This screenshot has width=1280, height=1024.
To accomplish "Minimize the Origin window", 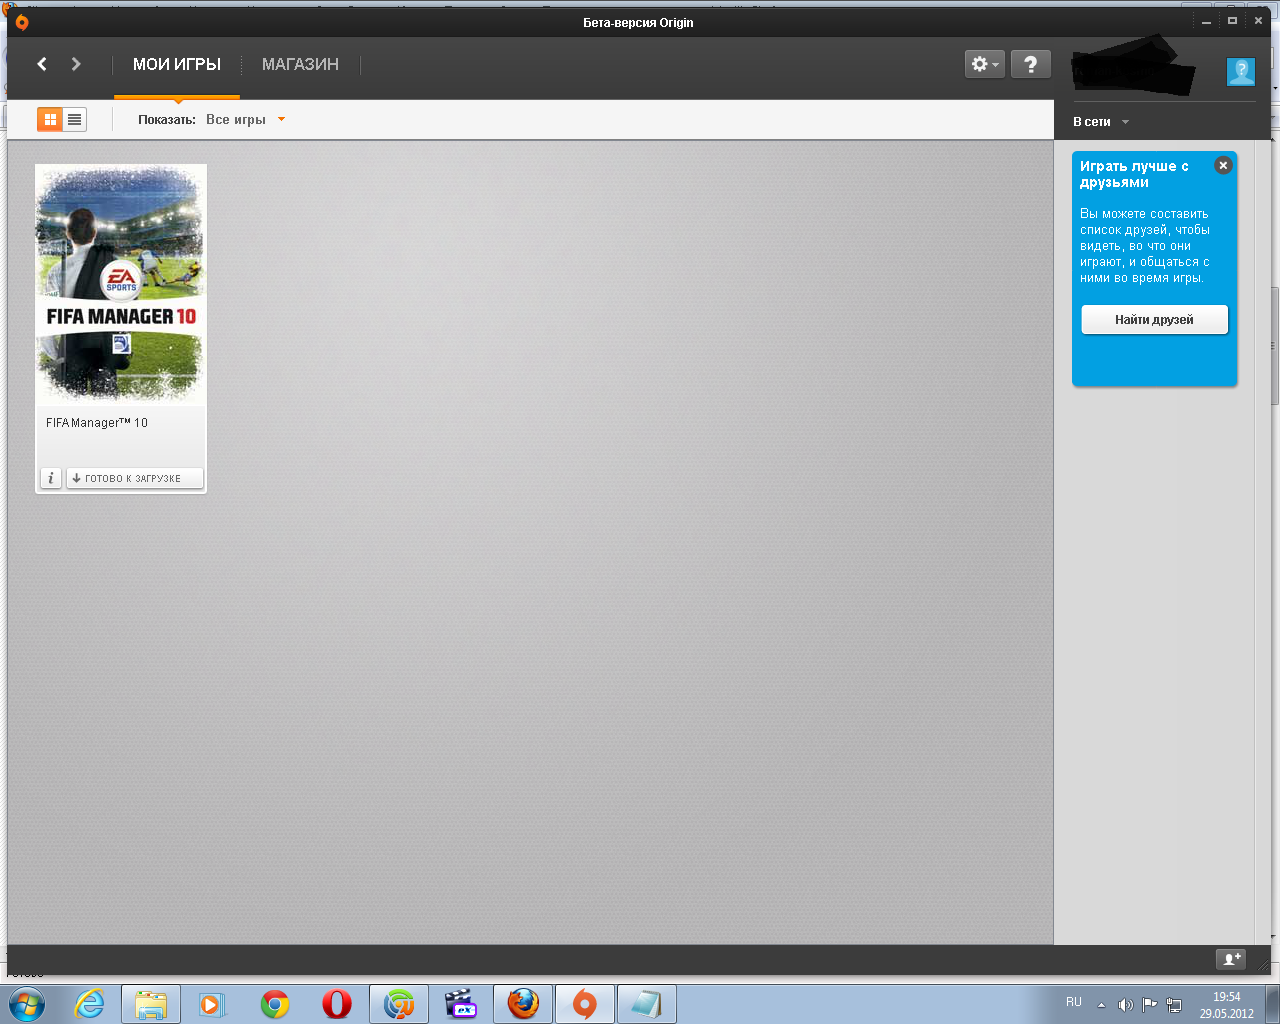I will (x=1207, y=21).
